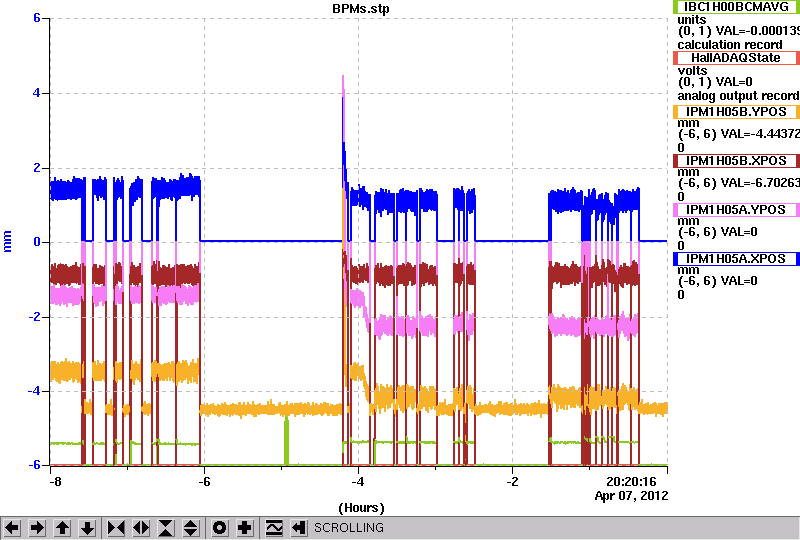Select the IPM1H05A.YPOS legend entry

coord(736,210)
